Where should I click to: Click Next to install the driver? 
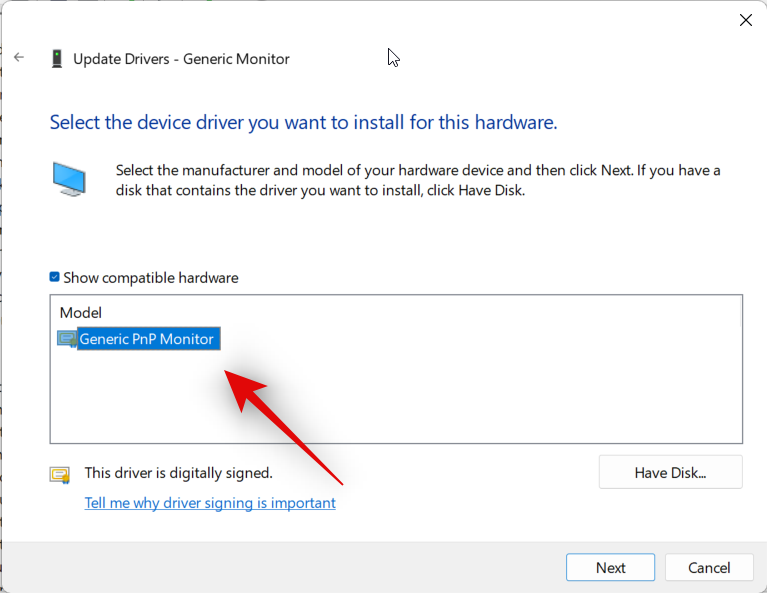click(610, 567)
